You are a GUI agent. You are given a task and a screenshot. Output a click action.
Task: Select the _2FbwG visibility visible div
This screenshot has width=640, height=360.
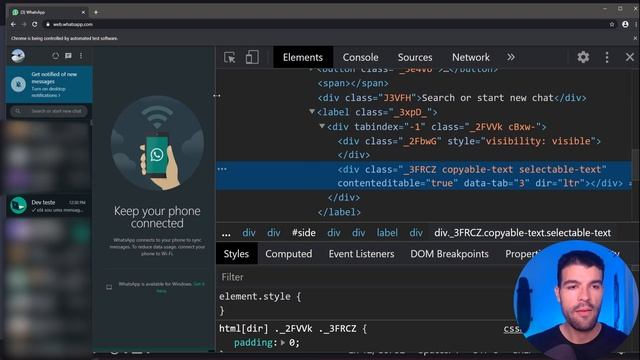[469, 141]
